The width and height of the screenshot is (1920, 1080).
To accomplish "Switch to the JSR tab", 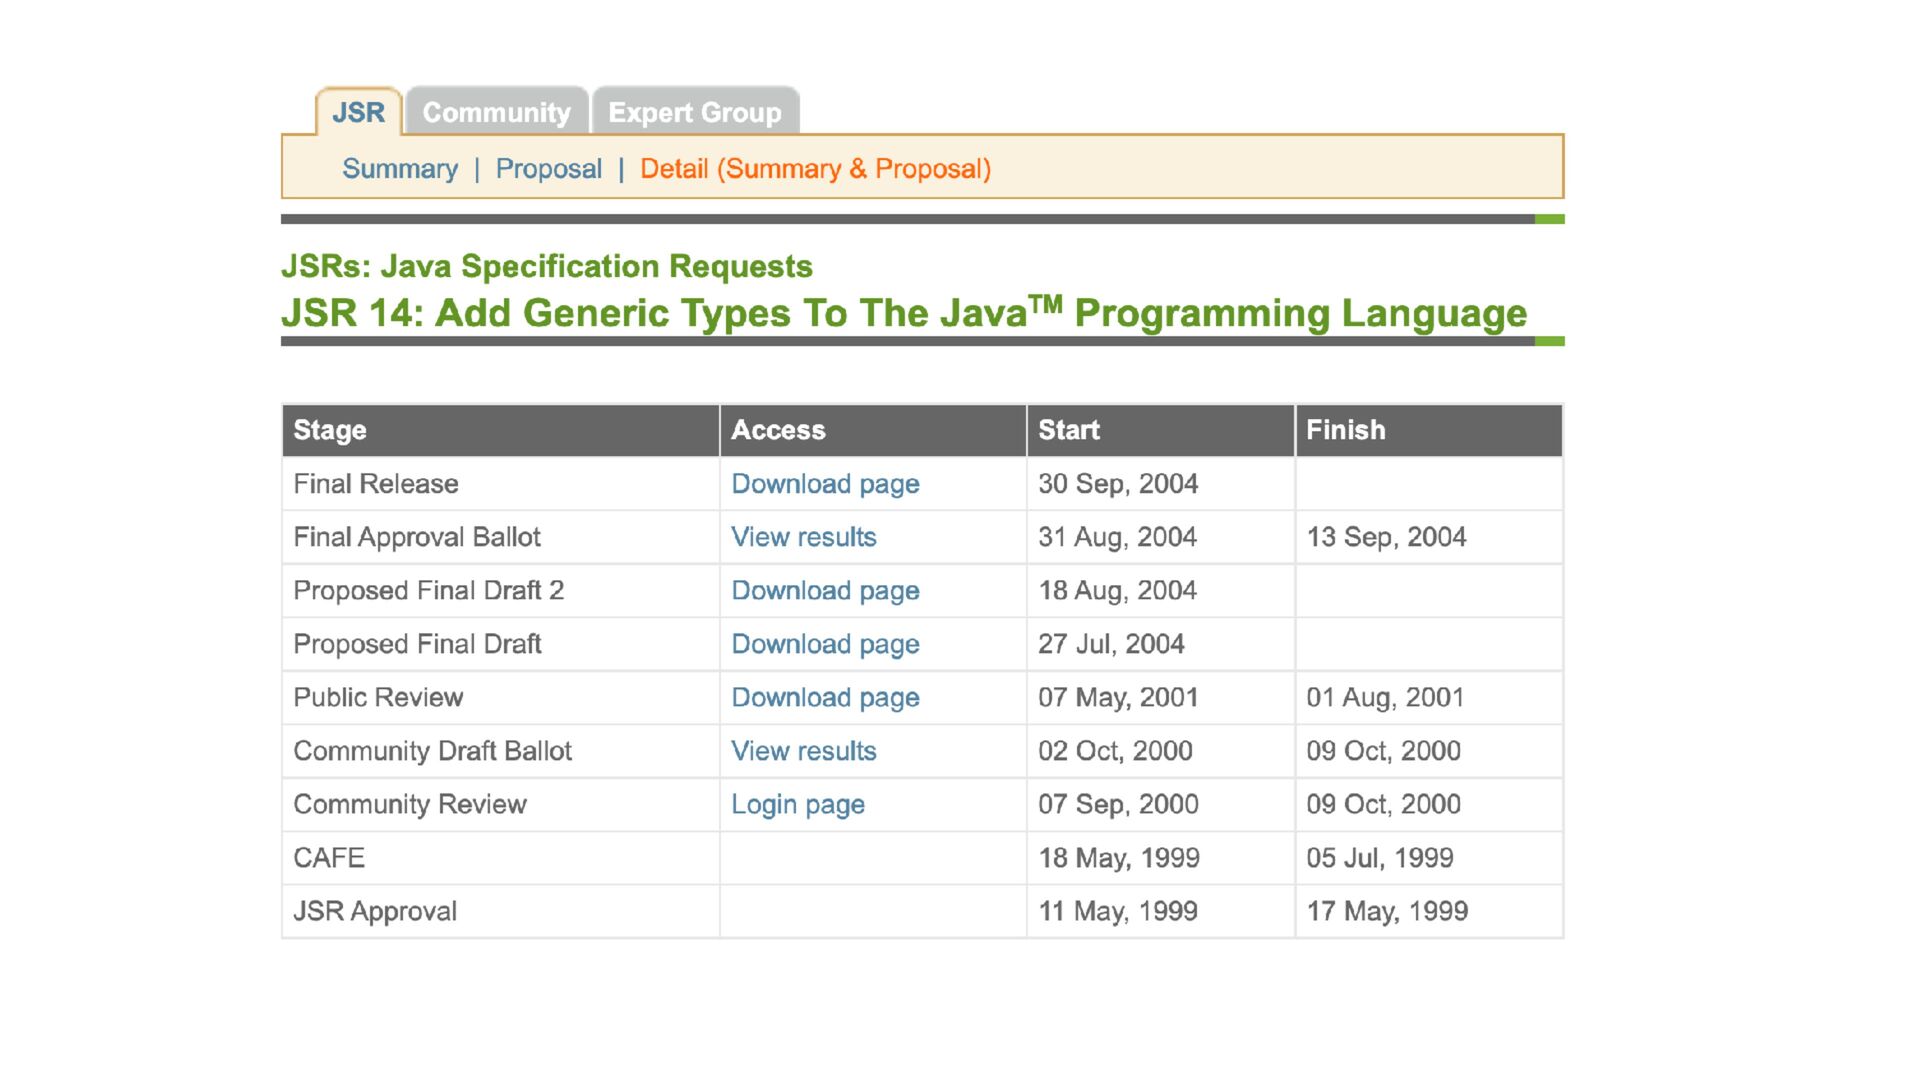I will point(358,112).
